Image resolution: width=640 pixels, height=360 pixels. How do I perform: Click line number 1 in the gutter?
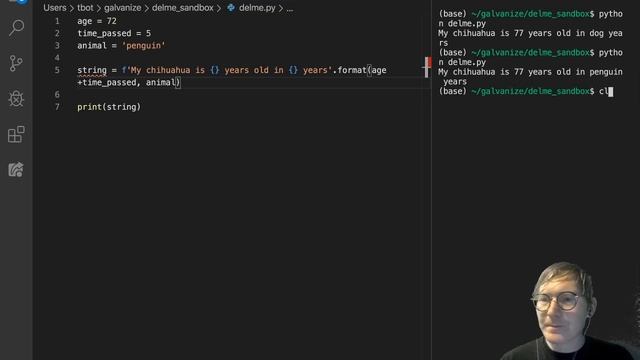tap(57, 21)
